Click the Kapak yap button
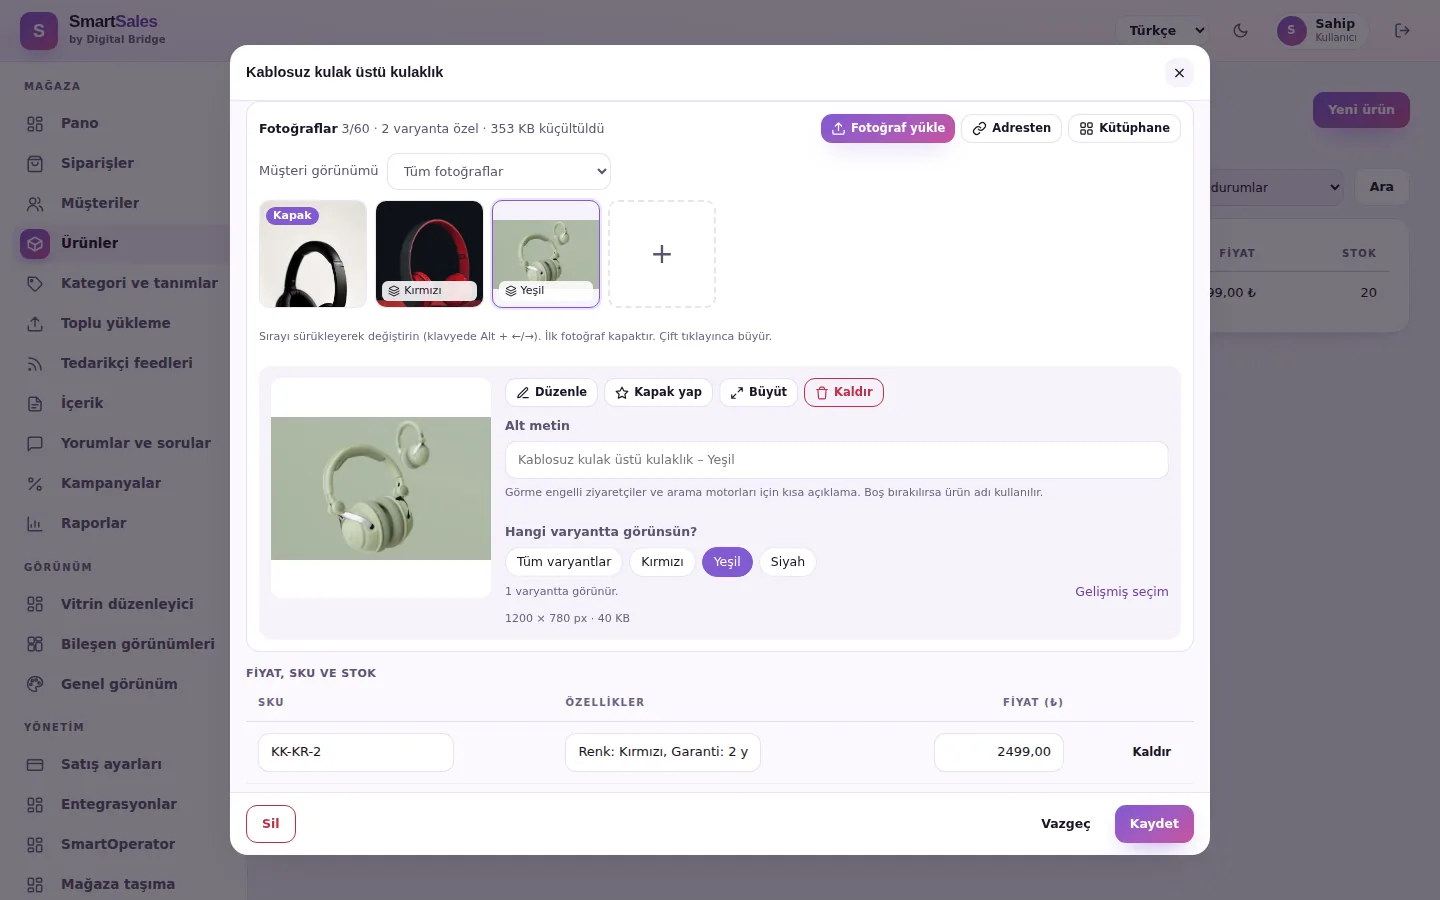 tap(658, 392)
